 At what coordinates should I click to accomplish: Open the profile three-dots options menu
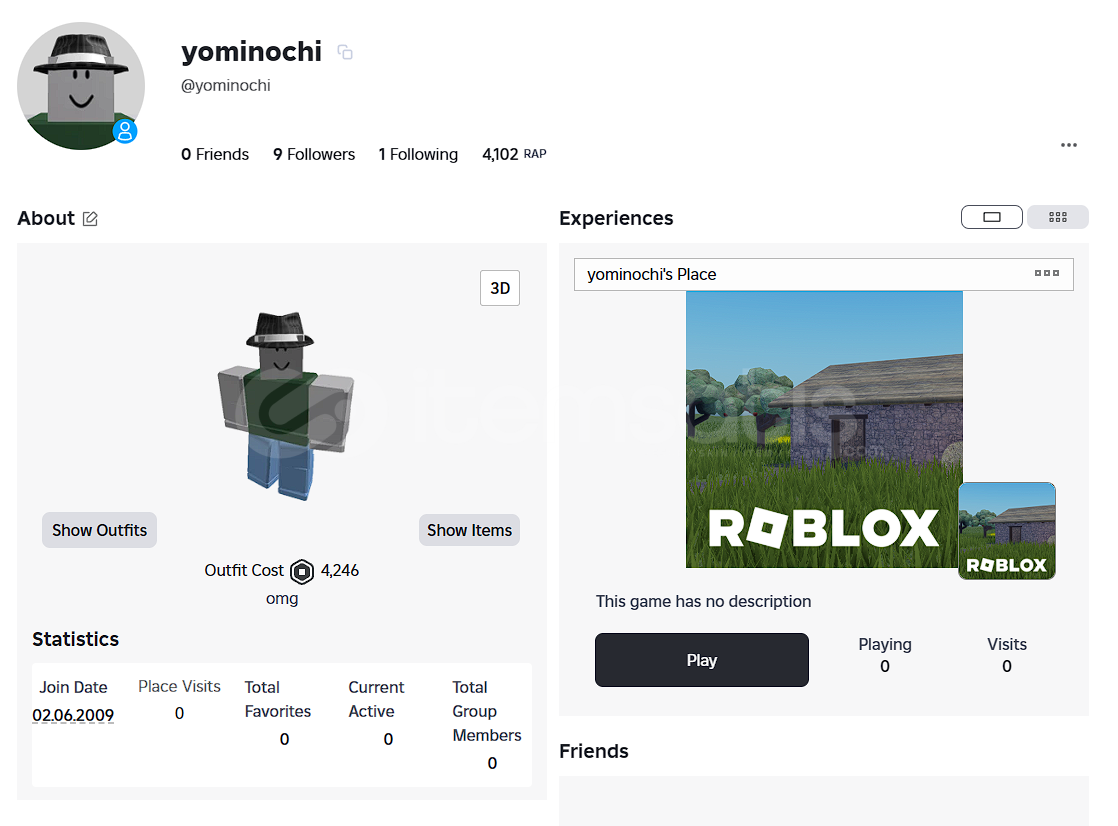(1069, 145)
